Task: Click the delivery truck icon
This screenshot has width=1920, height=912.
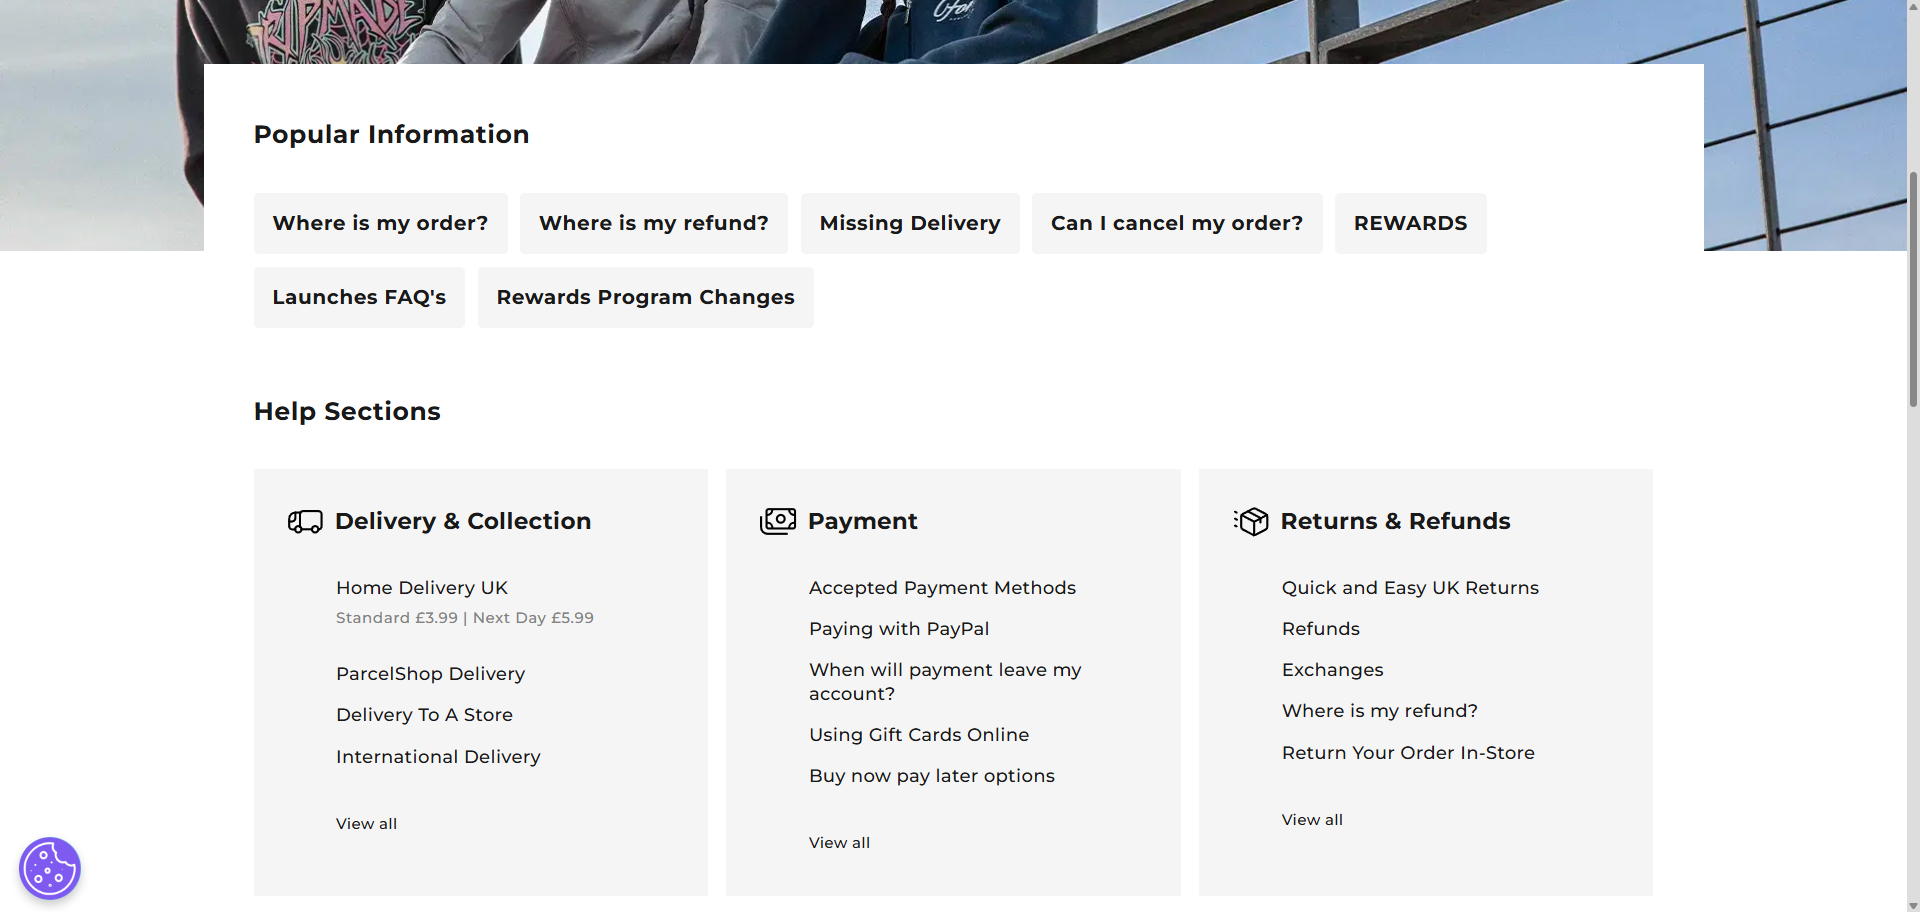Action: tap(305, 522)
